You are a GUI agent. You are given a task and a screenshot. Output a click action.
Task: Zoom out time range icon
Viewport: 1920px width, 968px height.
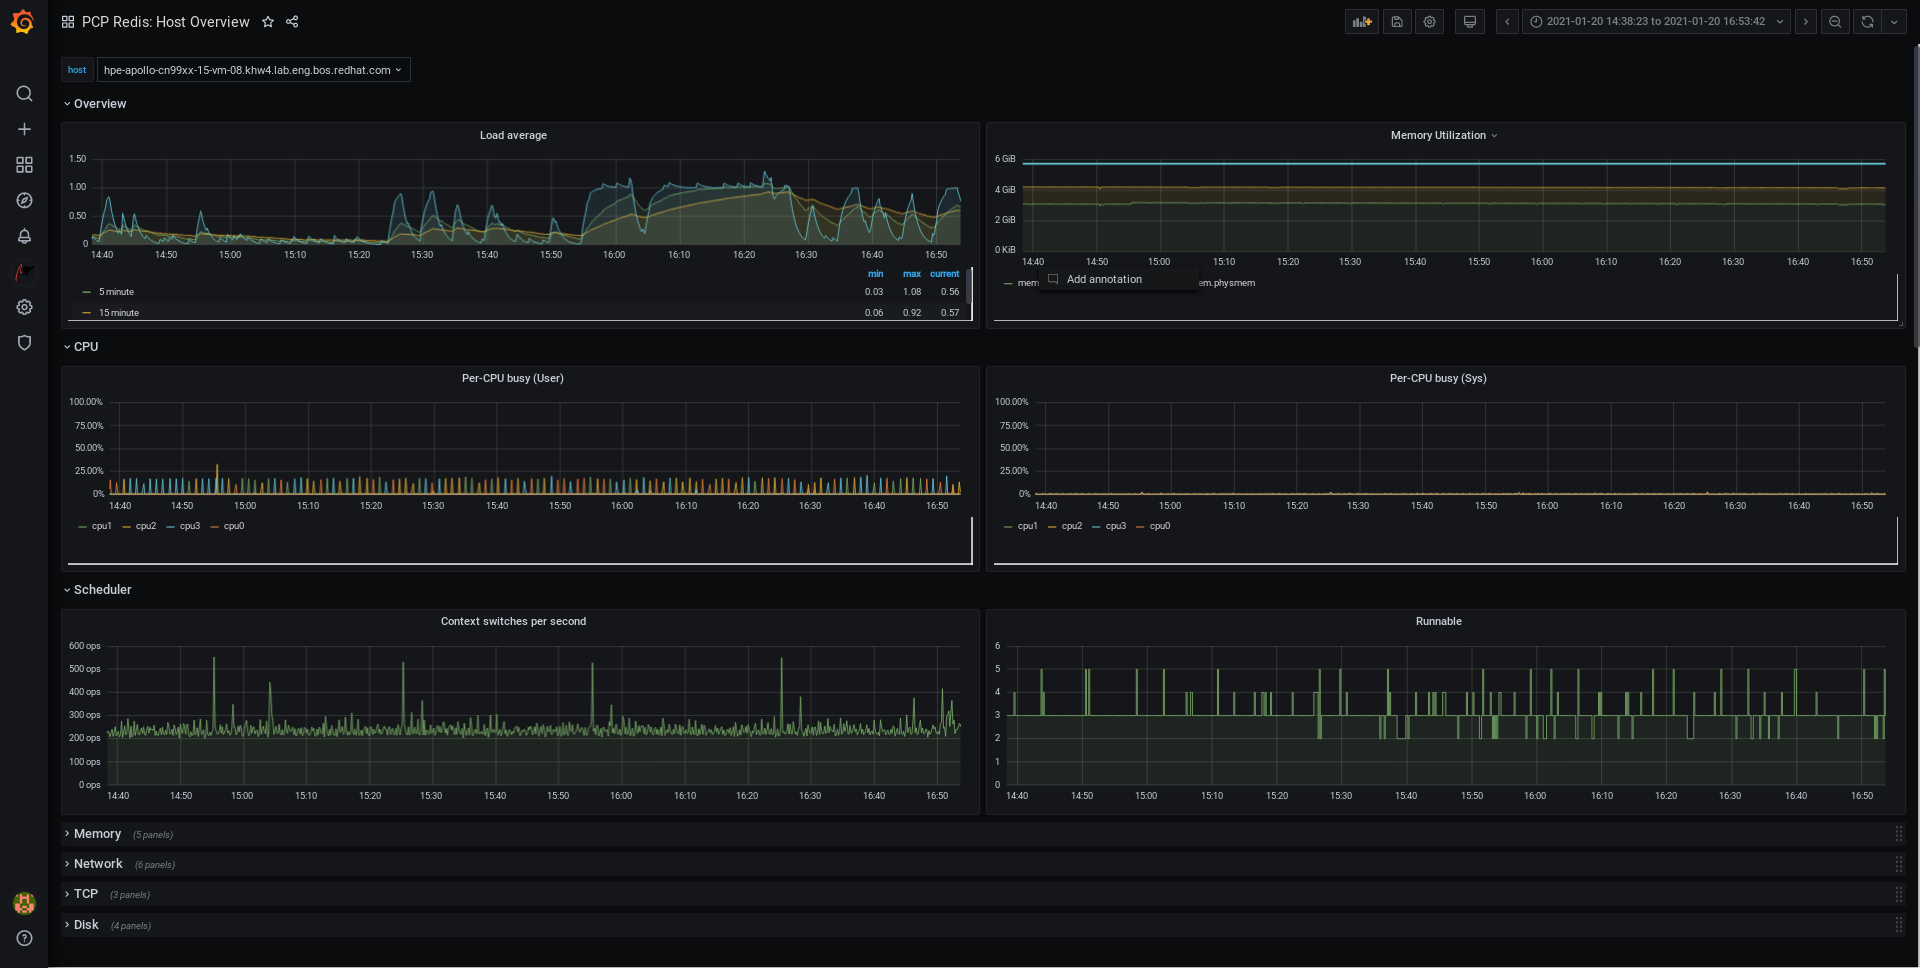coord(1835,22)
